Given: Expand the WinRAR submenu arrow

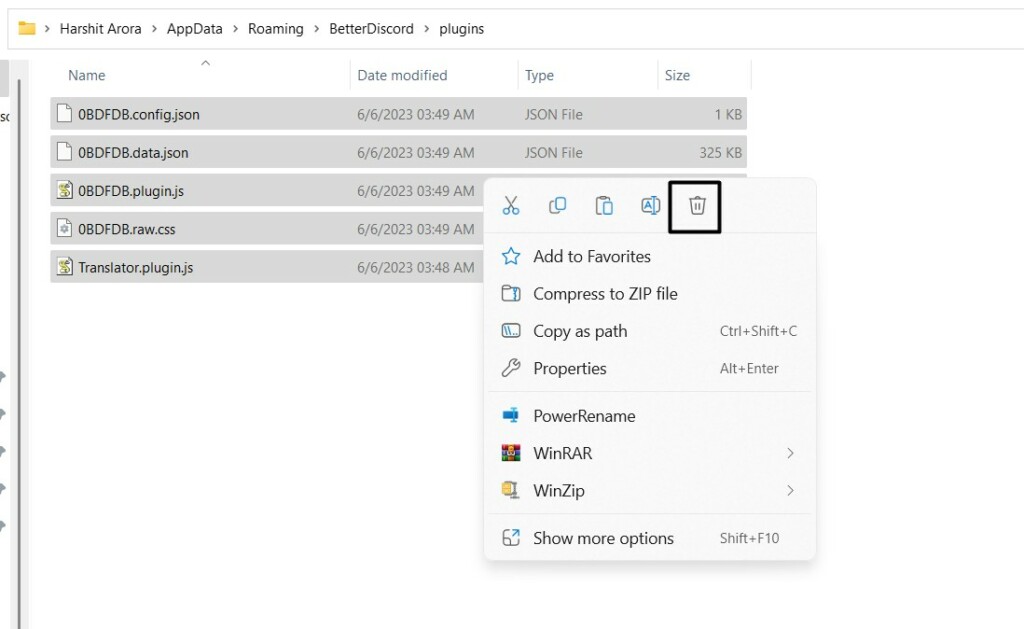Looking at the screenshot, I should click(x=790, y=453).
